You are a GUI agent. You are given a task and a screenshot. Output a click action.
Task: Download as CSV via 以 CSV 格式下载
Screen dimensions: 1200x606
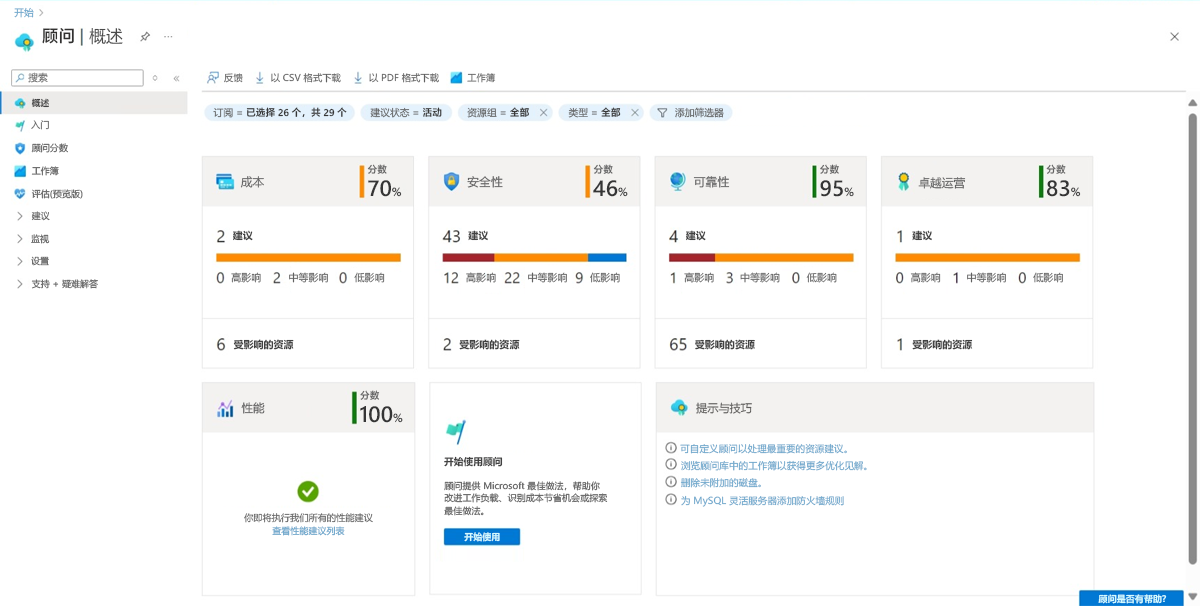tap(298, 78)
